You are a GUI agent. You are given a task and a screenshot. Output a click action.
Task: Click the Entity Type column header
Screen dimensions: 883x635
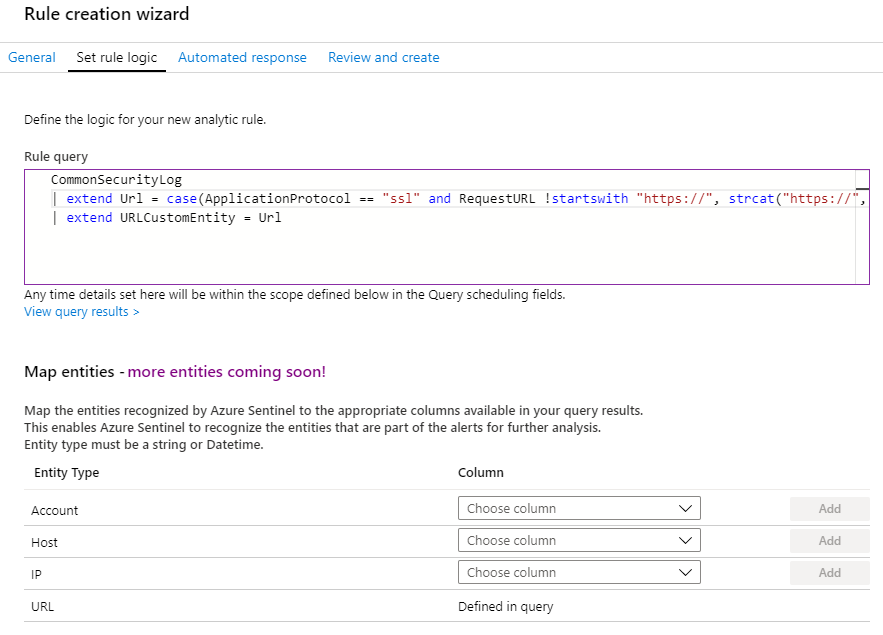coord(67,472)
